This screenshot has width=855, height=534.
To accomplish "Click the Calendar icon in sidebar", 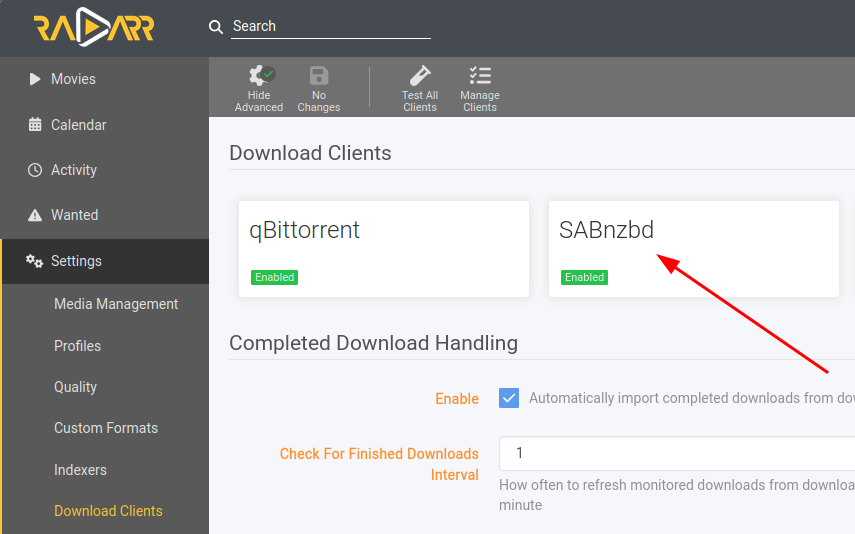I will click(x=35, y=124).
